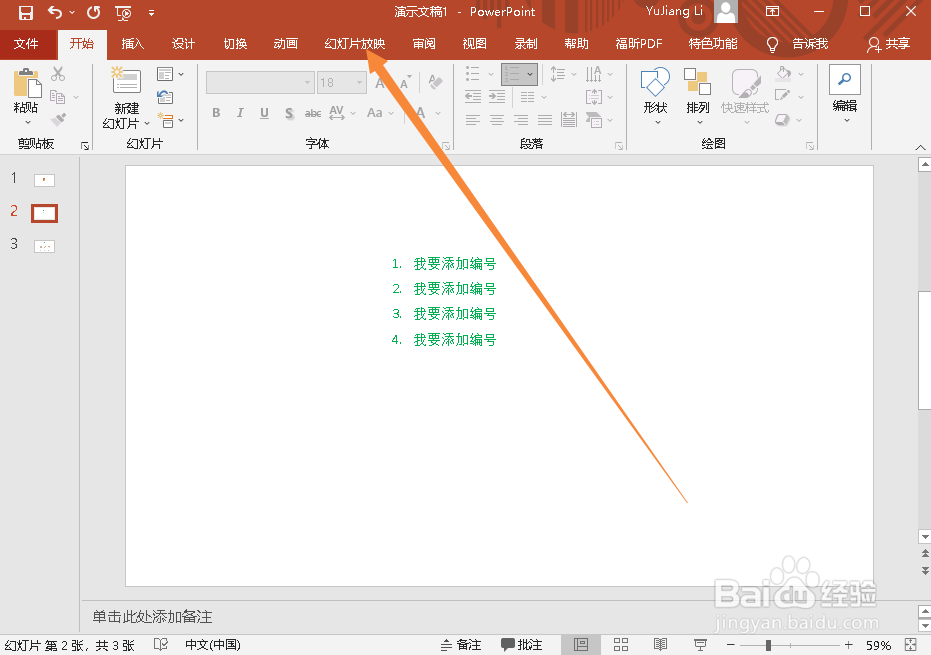This screenshot has width=931, height=655.
Task: Click the Repeat/Redo icon
Action: [x=93, y=12]
